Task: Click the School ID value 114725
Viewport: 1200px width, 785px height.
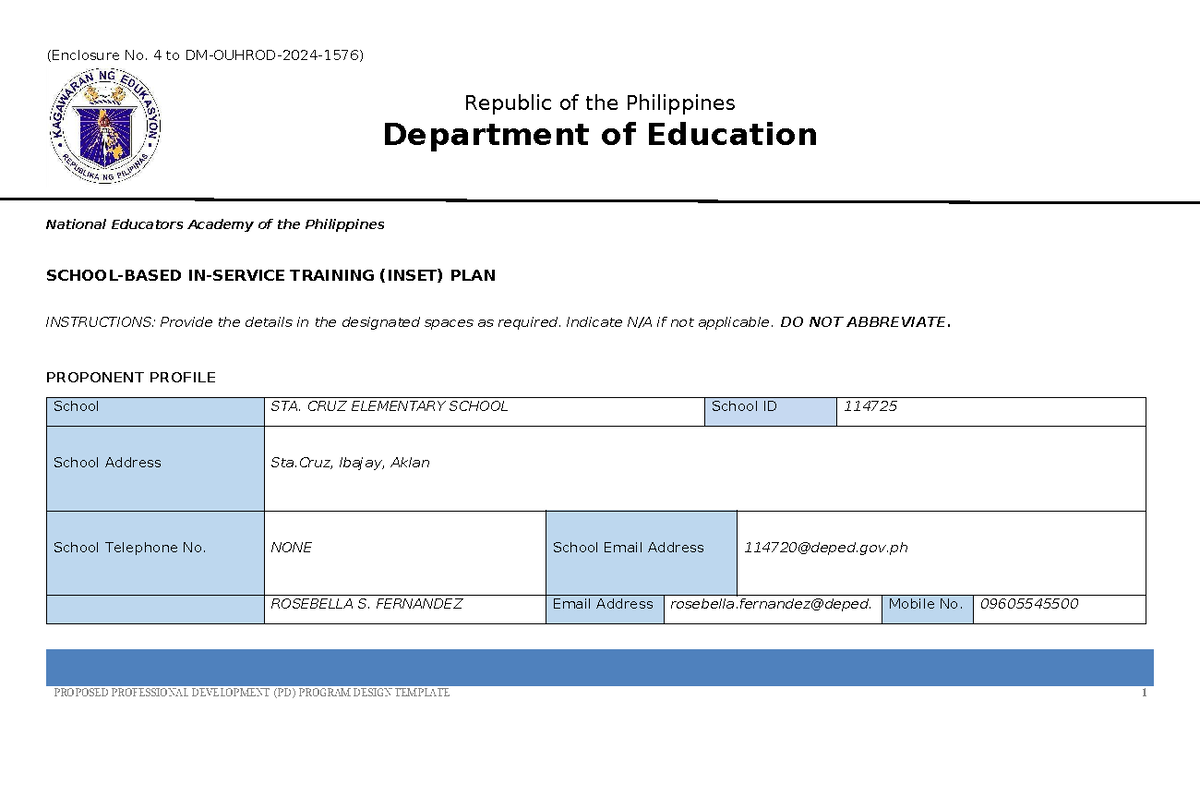Action: coord(869,407)
